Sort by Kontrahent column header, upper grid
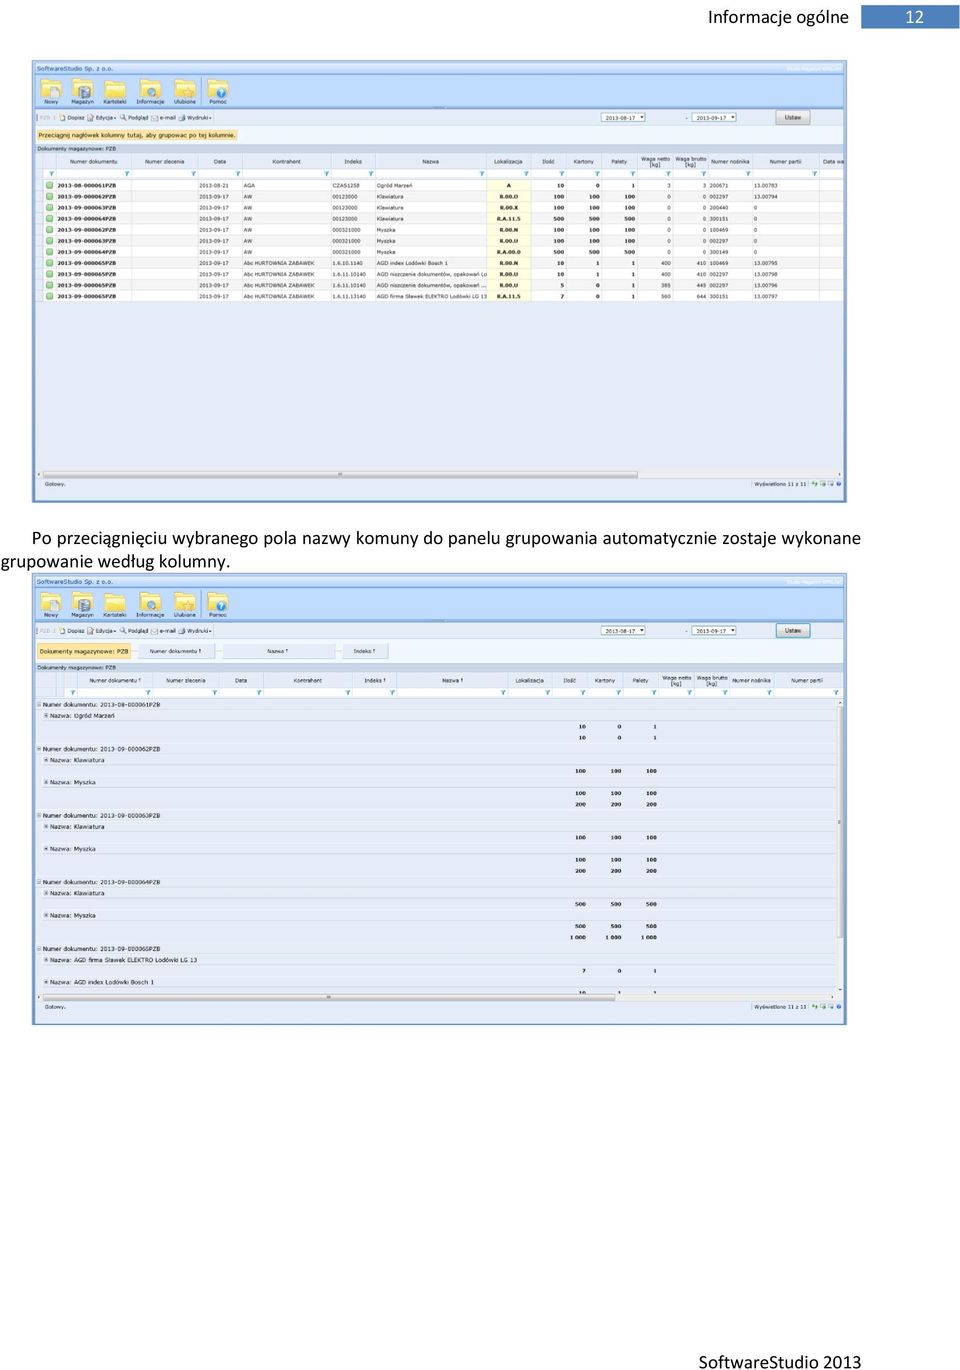 coord(286,161)
